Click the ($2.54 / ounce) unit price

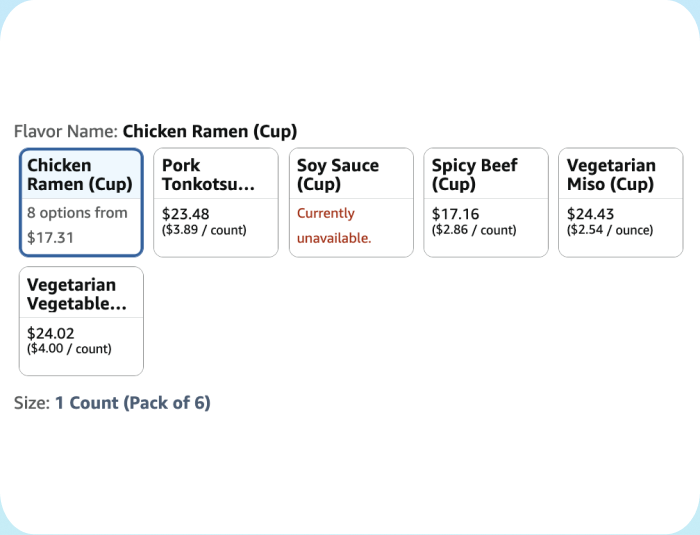(610, 230)
